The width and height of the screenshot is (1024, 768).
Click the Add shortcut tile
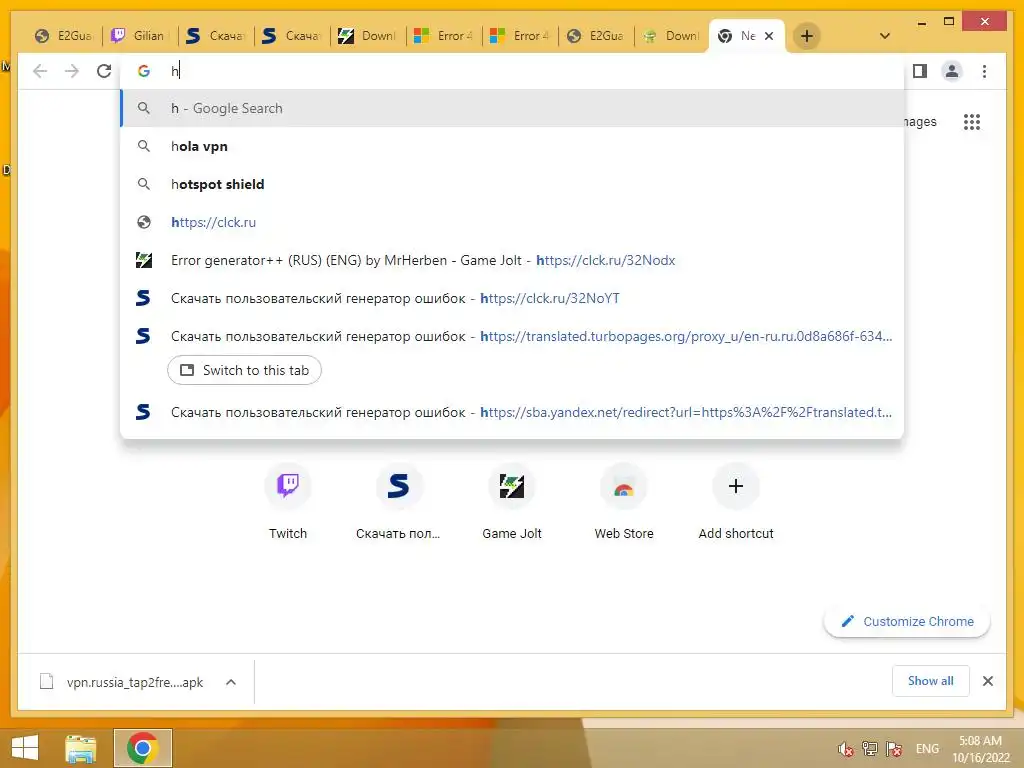tap(736, 502)
